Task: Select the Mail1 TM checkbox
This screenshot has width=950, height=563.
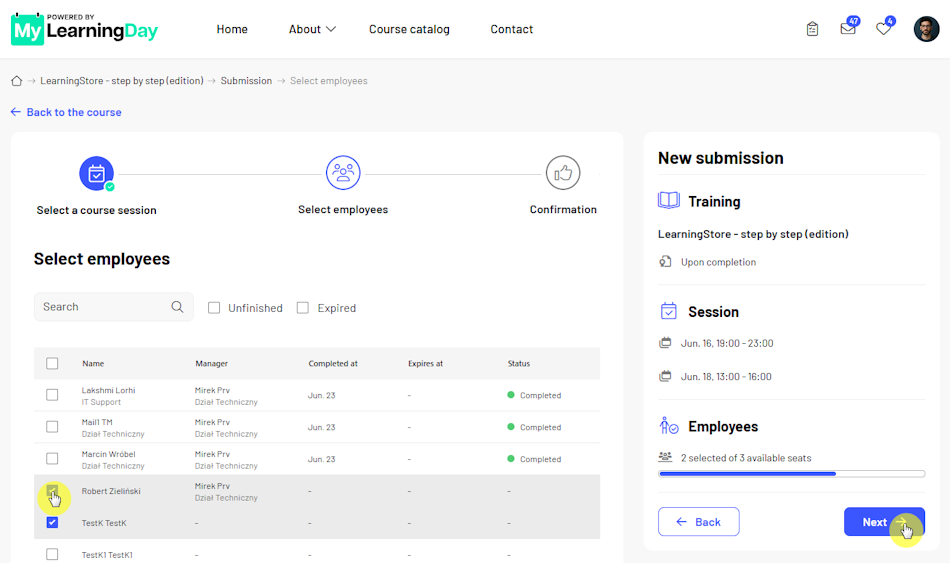Action: [52, 427]
